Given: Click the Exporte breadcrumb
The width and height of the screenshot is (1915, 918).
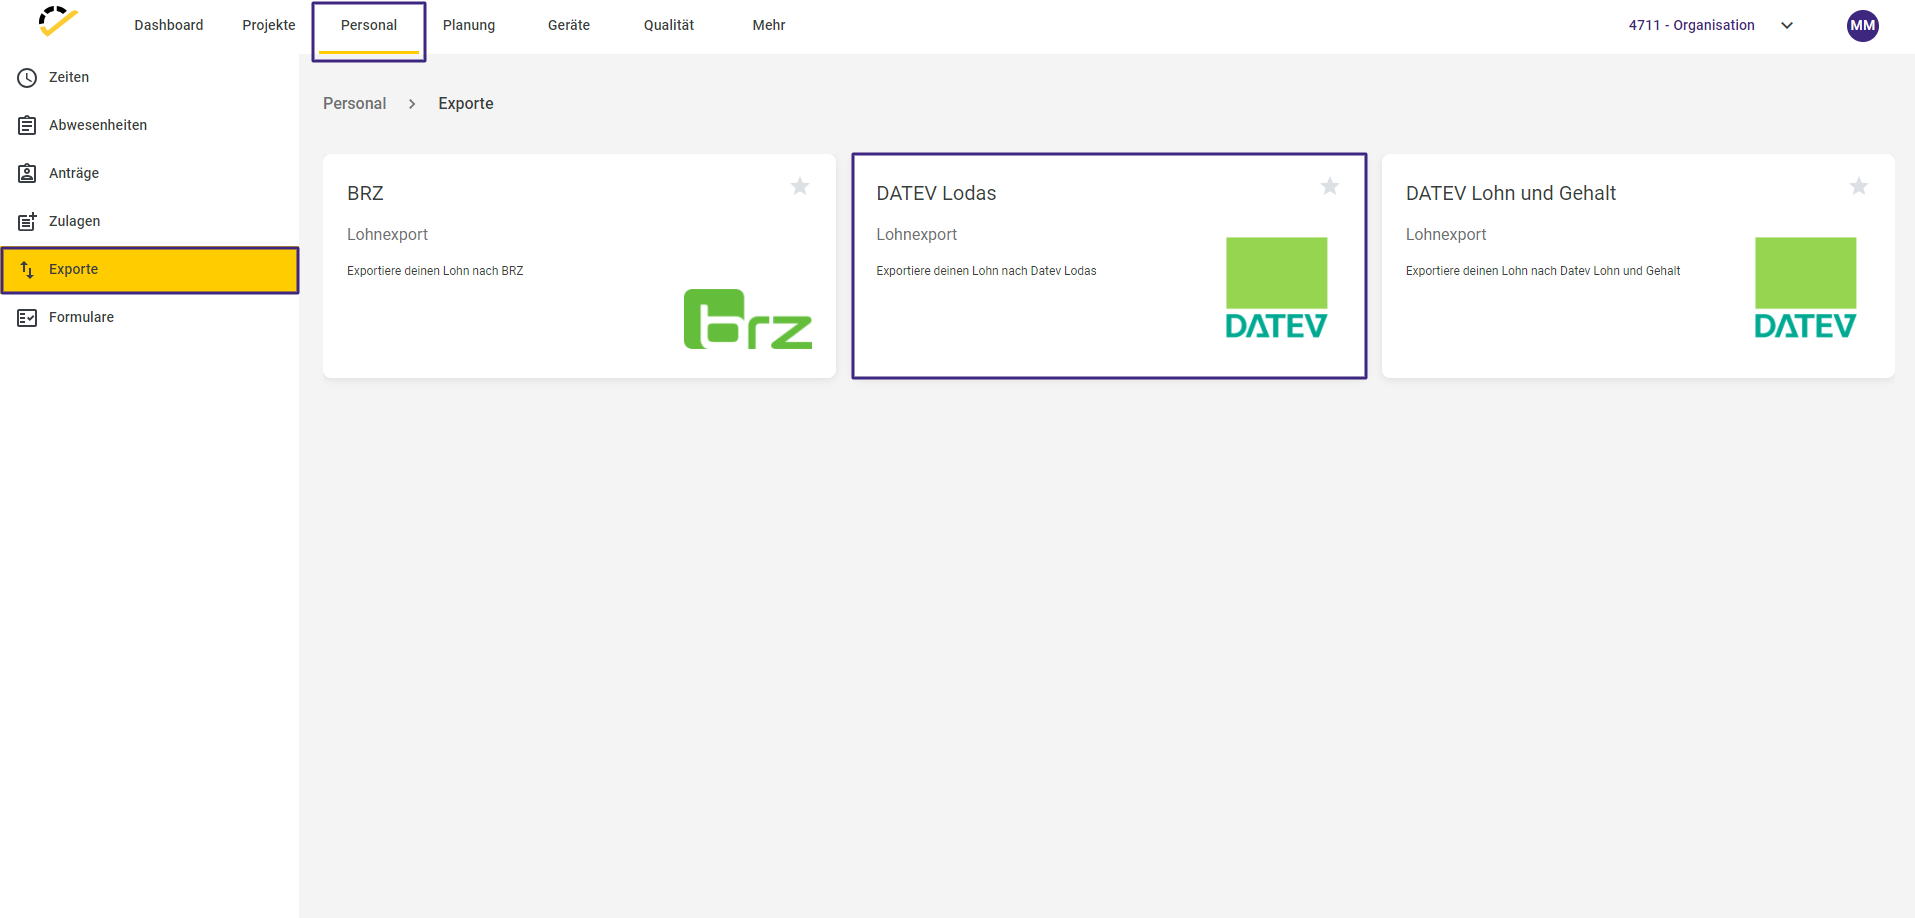Looking at the screenshot, I should [466, 104].
